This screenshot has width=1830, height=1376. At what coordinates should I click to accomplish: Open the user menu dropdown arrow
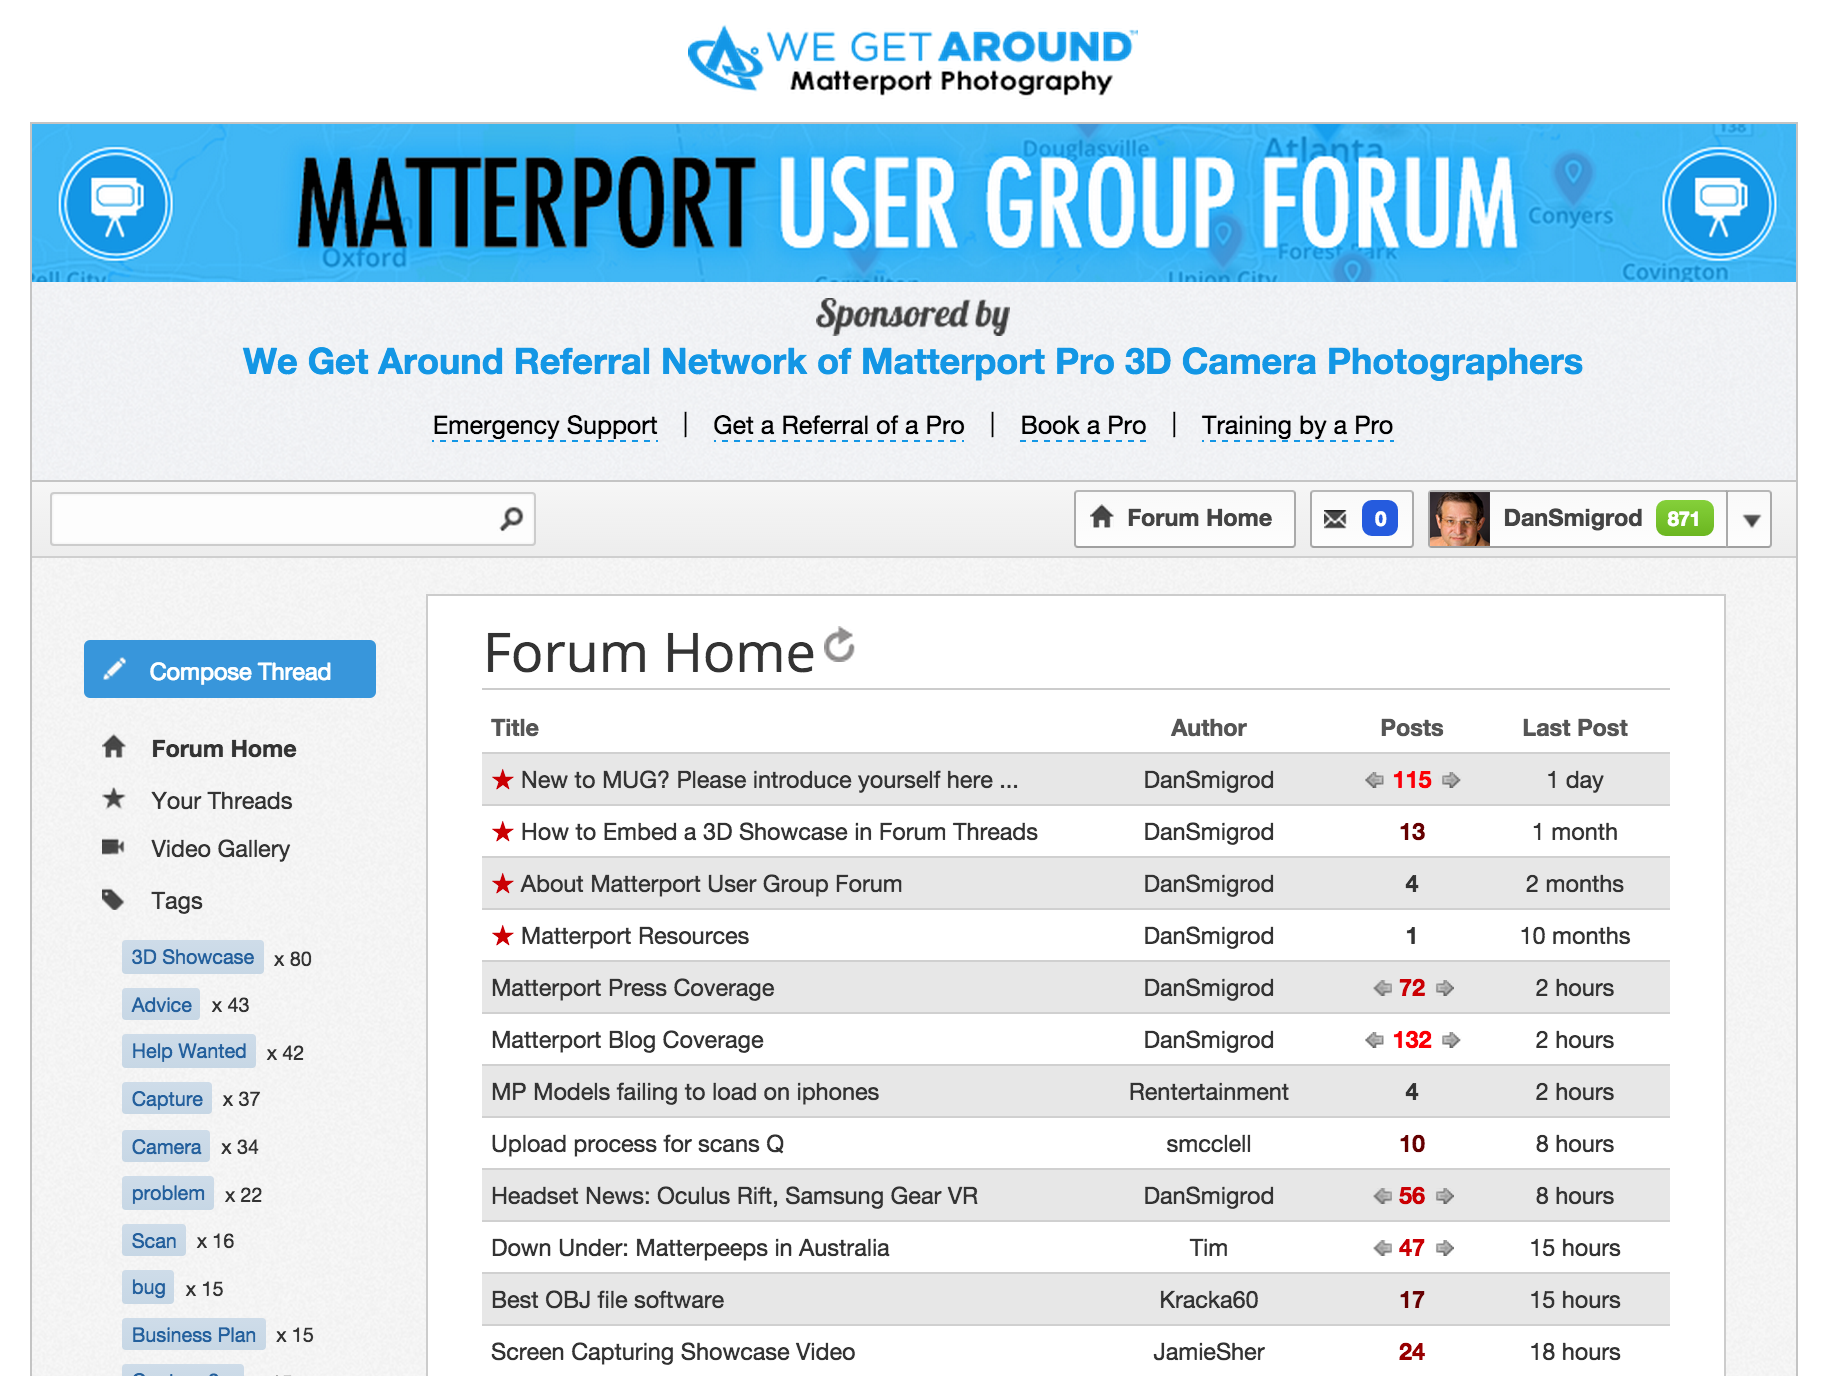(x=1751, y=520)
